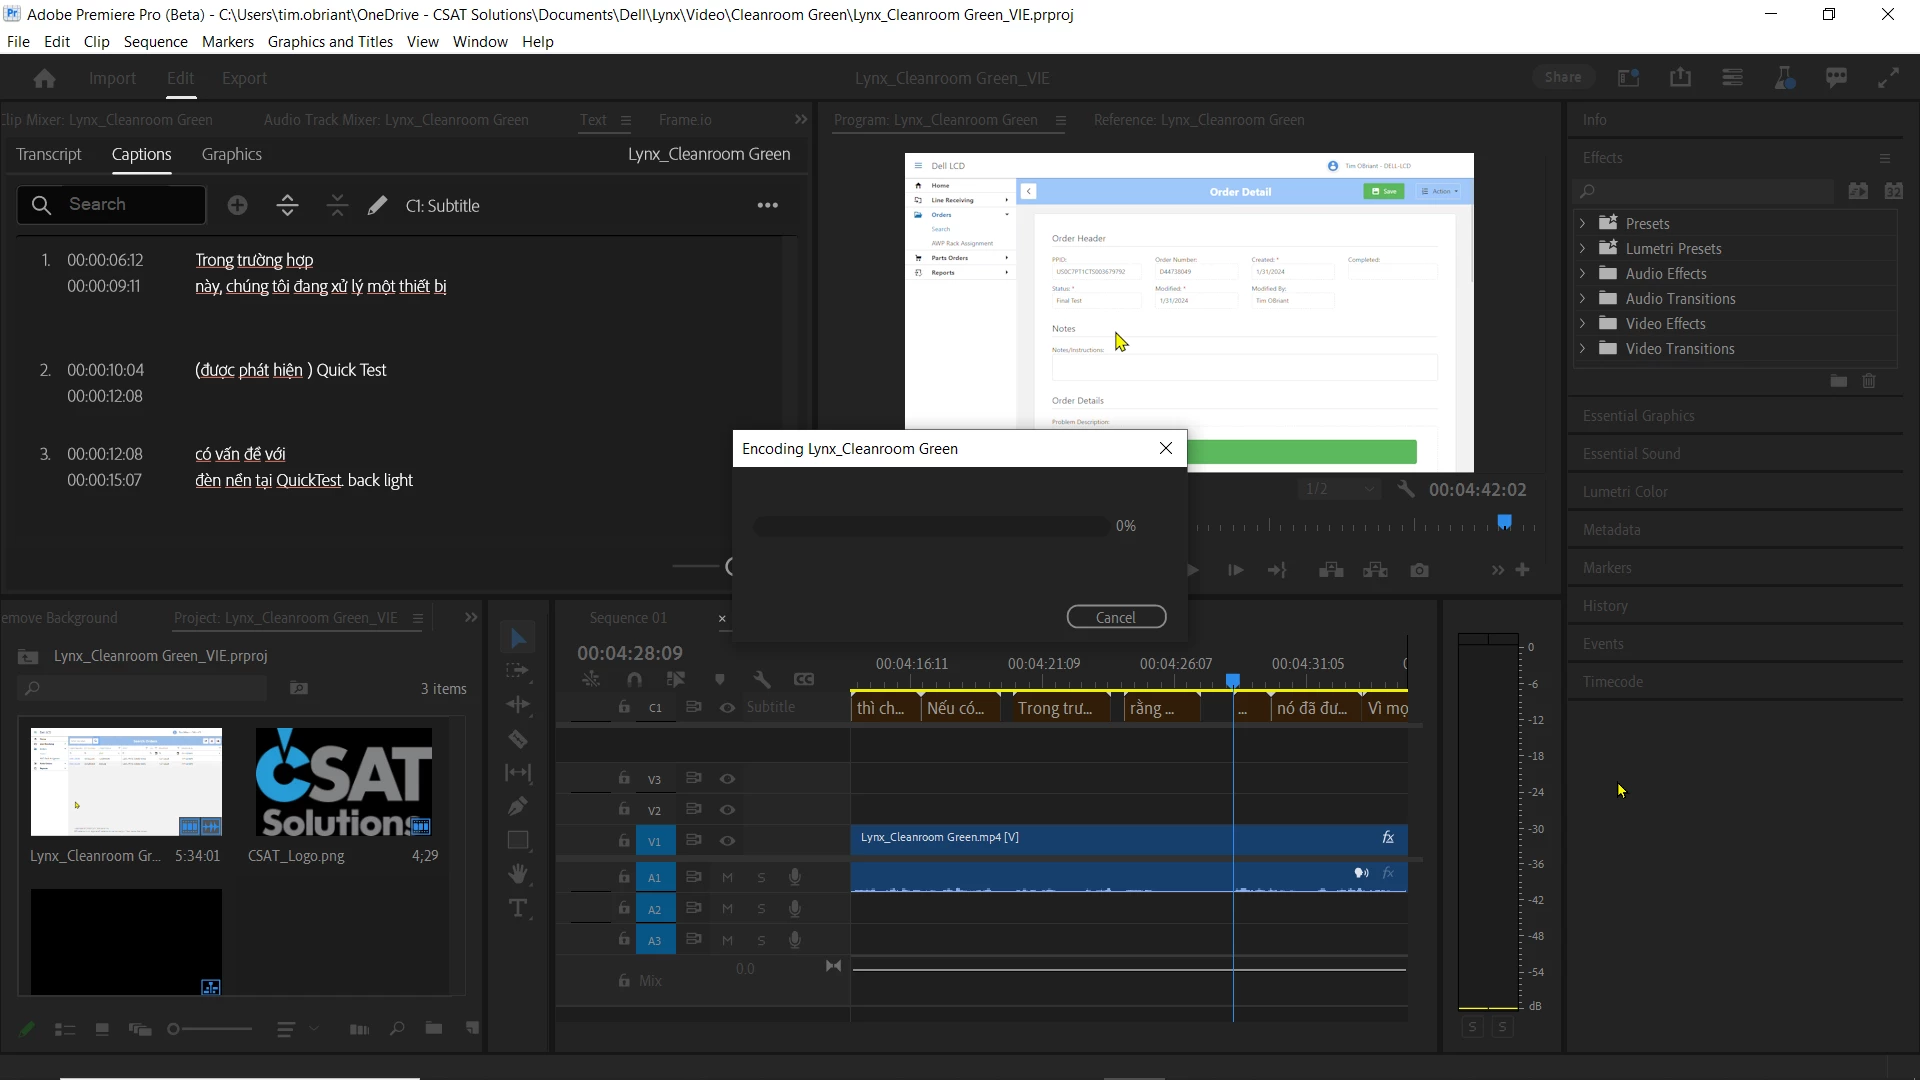Open the playback resolution dropdown showing 1/2
Image resolution: width=1920 pixels, height=1080 pixels.
[1340, 489]
